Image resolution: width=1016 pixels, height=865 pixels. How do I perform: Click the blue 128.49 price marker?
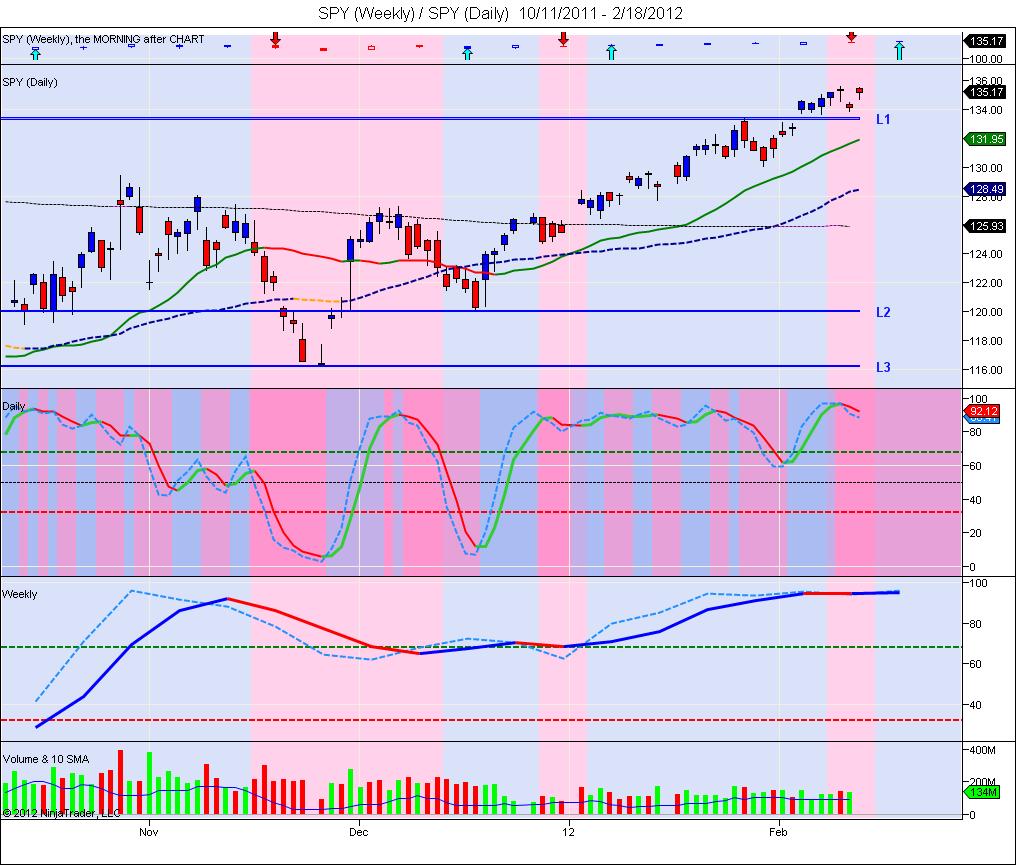(x=986, y=189)
